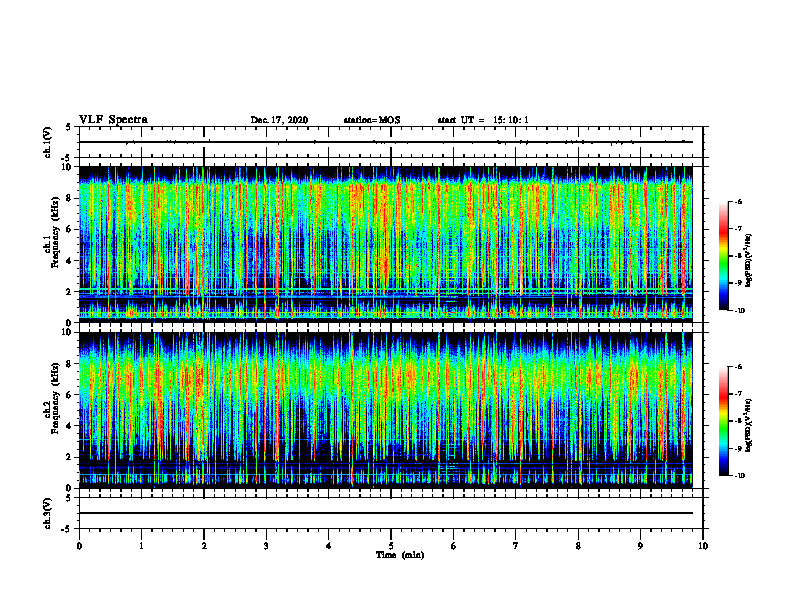Click the "Time (min)" x-axis label
Viewport: 792px width, 612px height.
400,555
